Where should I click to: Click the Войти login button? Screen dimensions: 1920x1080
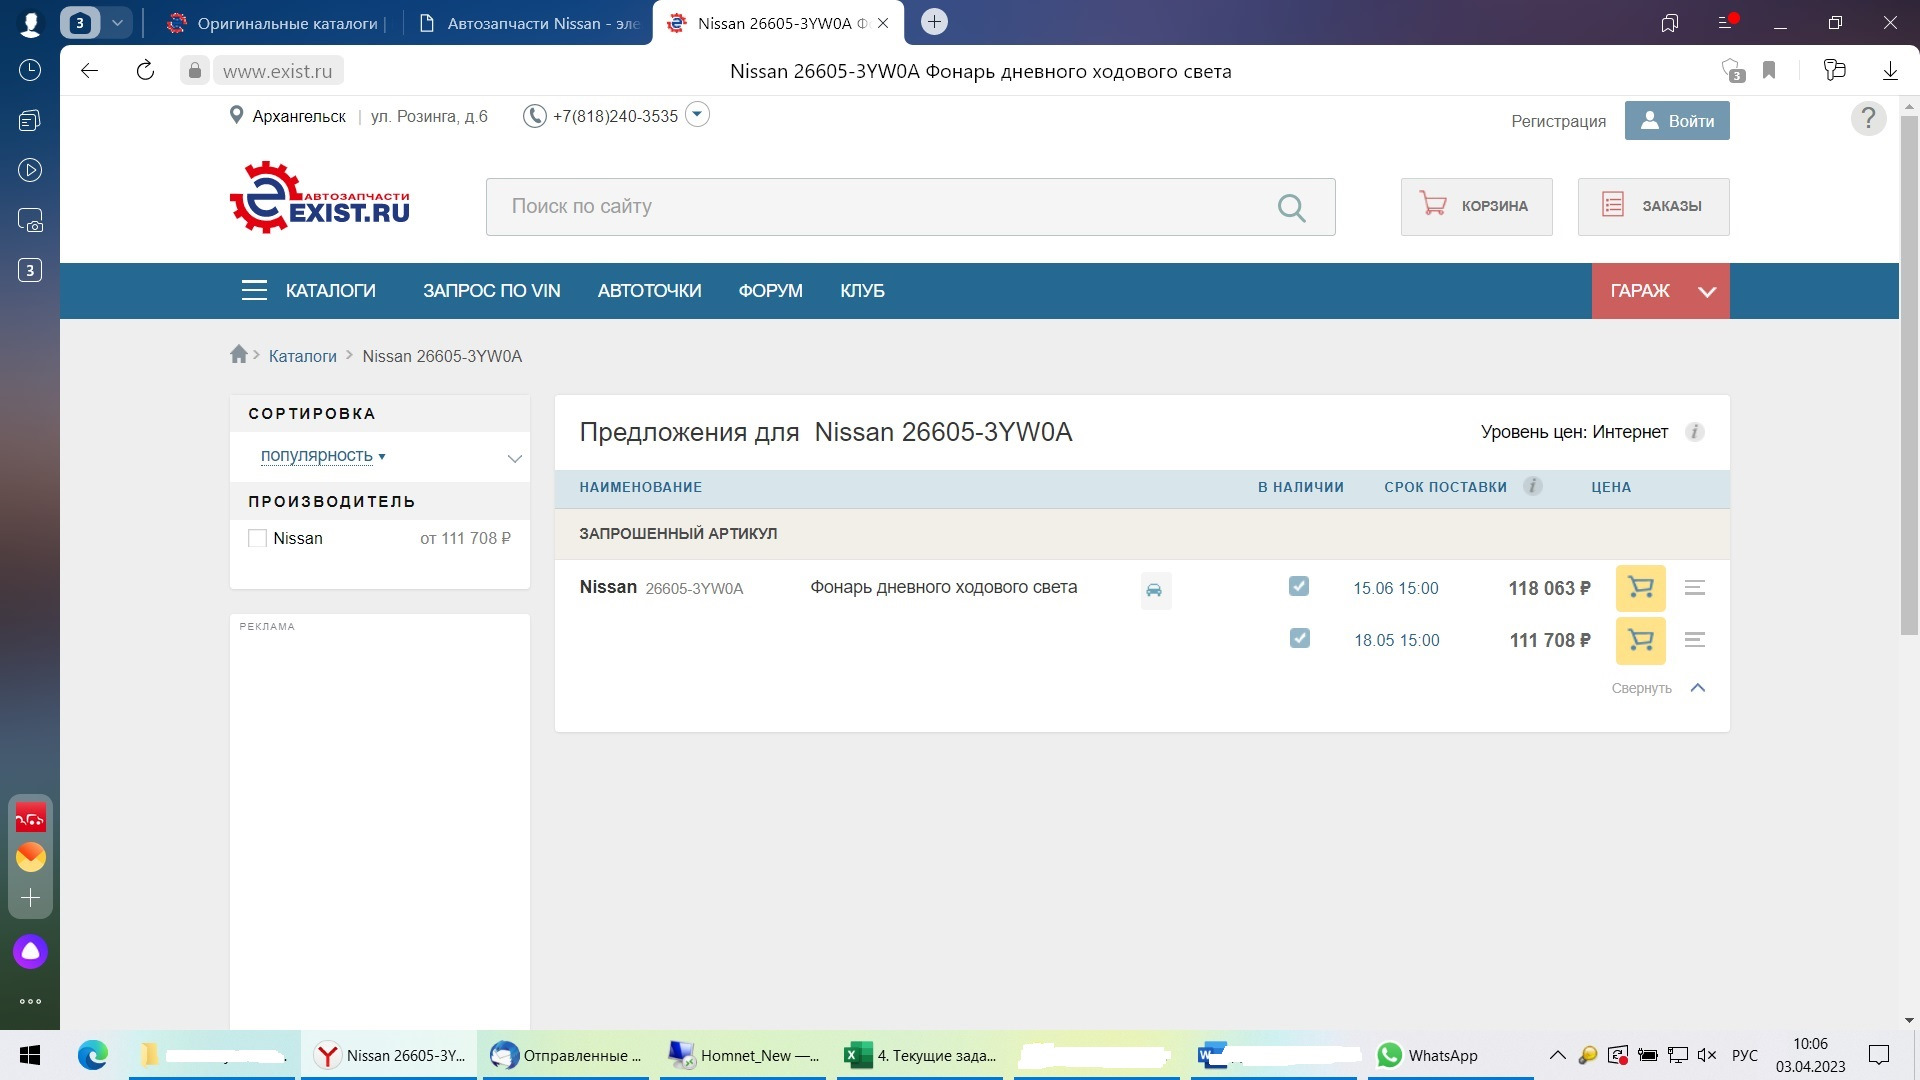[x=1677, y=120]
